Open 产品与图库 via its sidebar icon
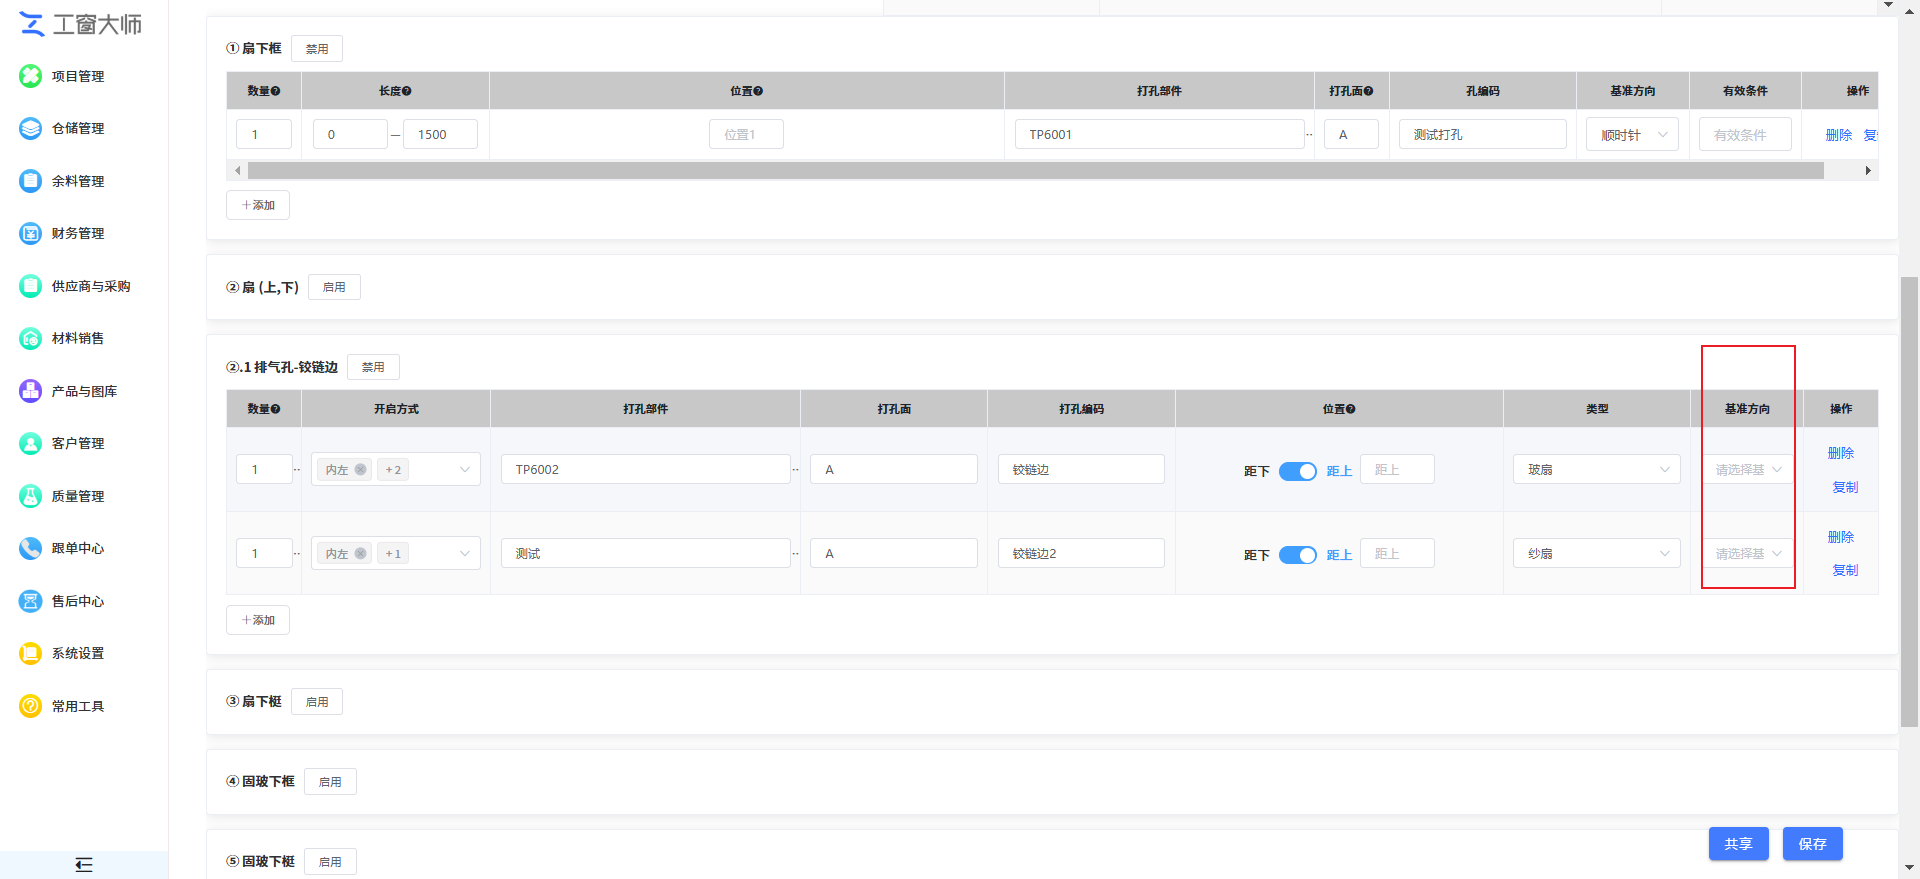The height and width of the screenshot is (879, 1920). coord(31,391)
